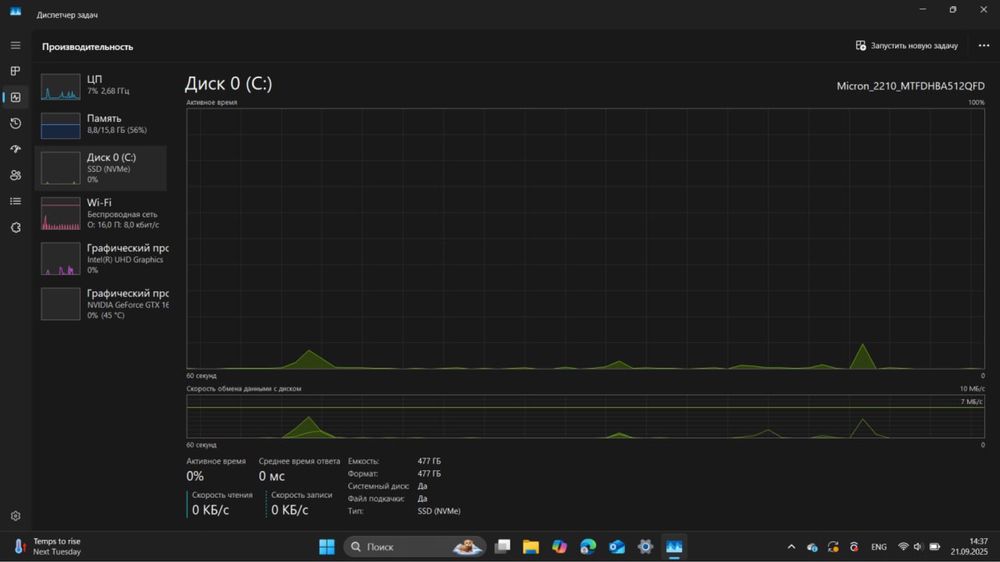Image resolution: width=1000 pixels, height=562 pixels.
Task: Click the Диск 0 (C:) heading
Action: point(228,84)
